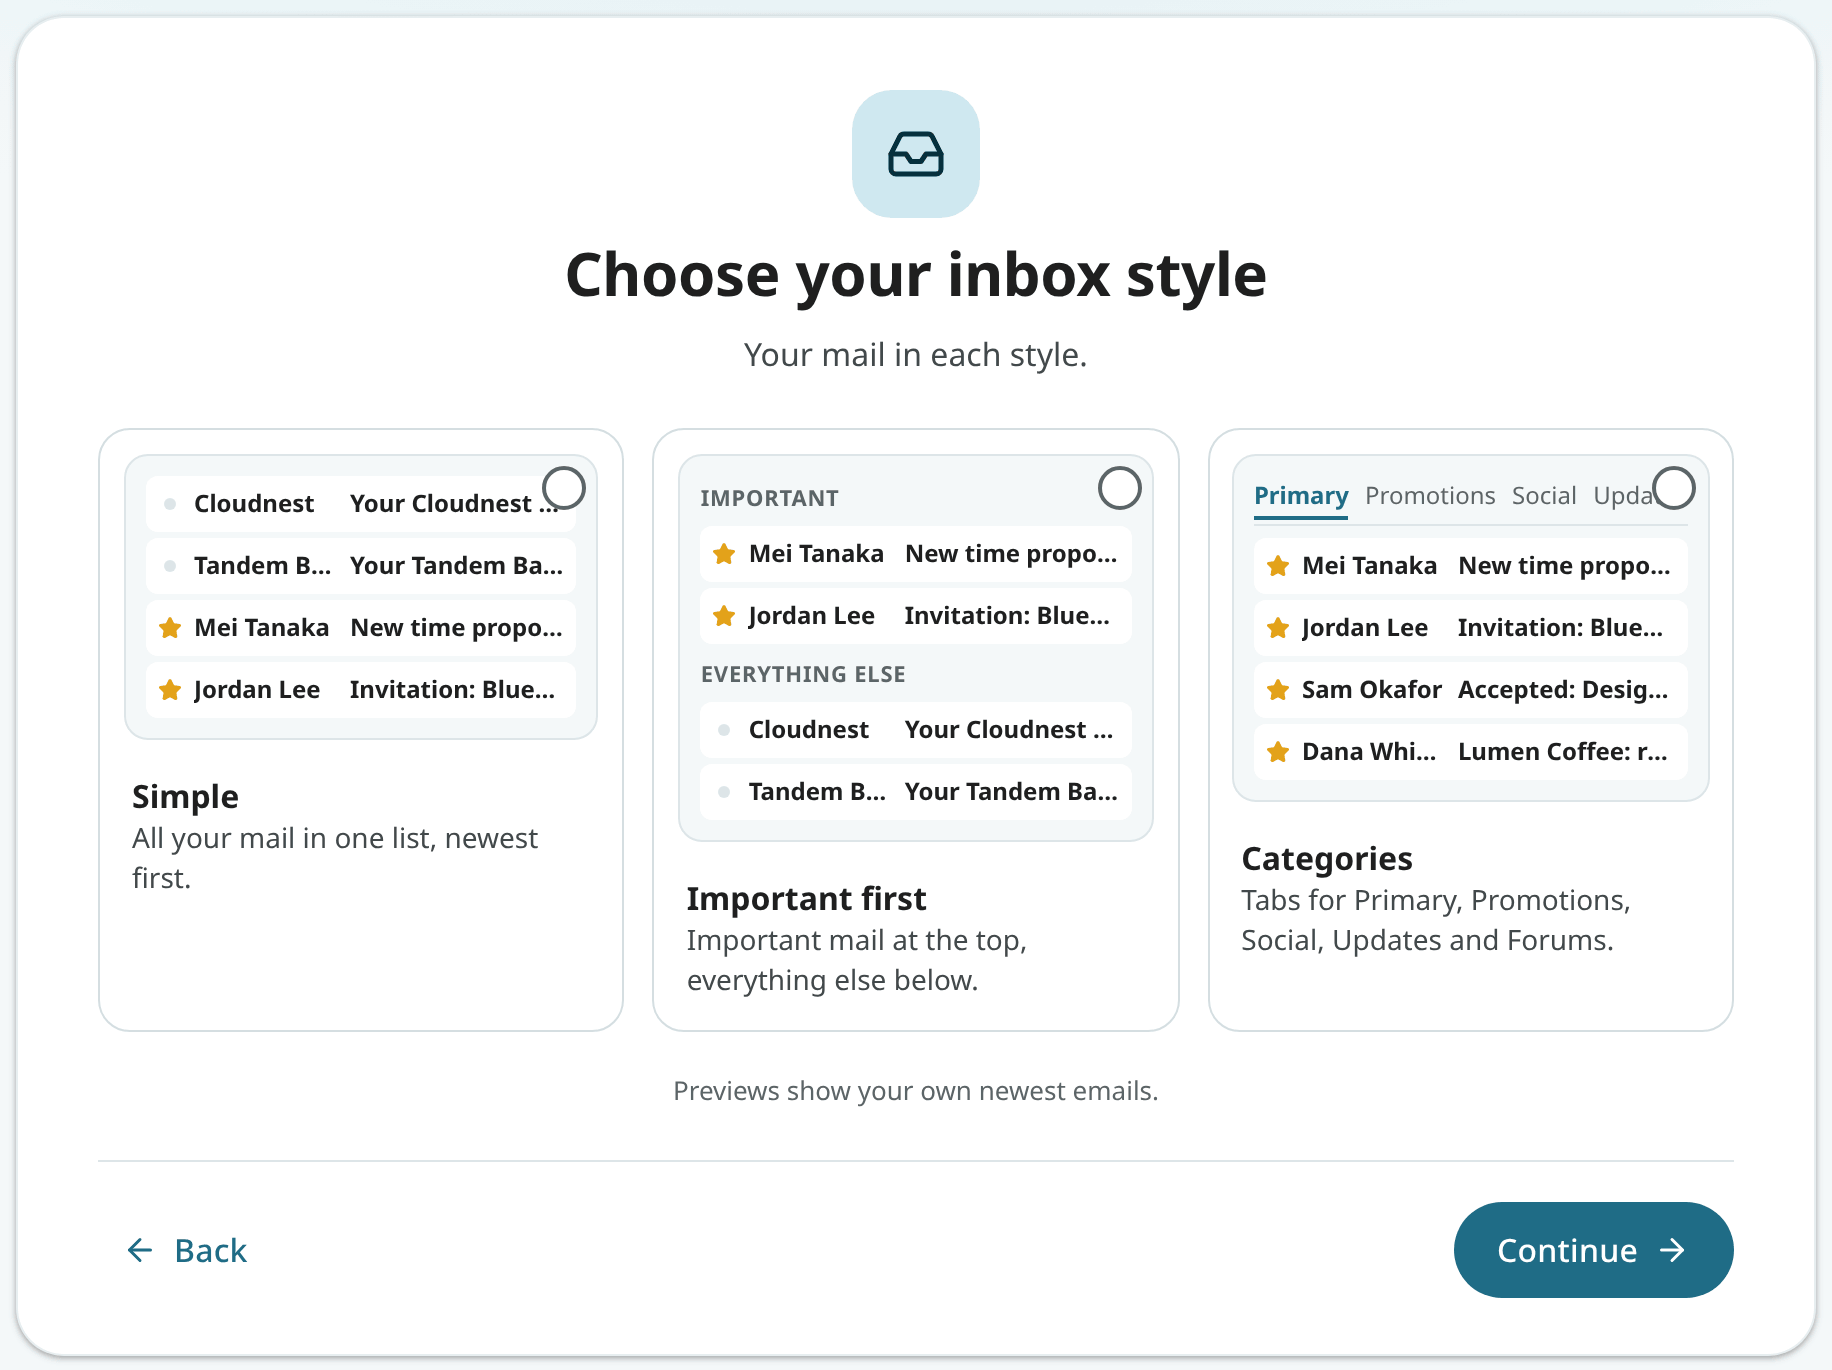Click Mei Tanaka's star in the Categories preview
This screenshot has height=1370, width=1832.
click(x=1278, y=566)
